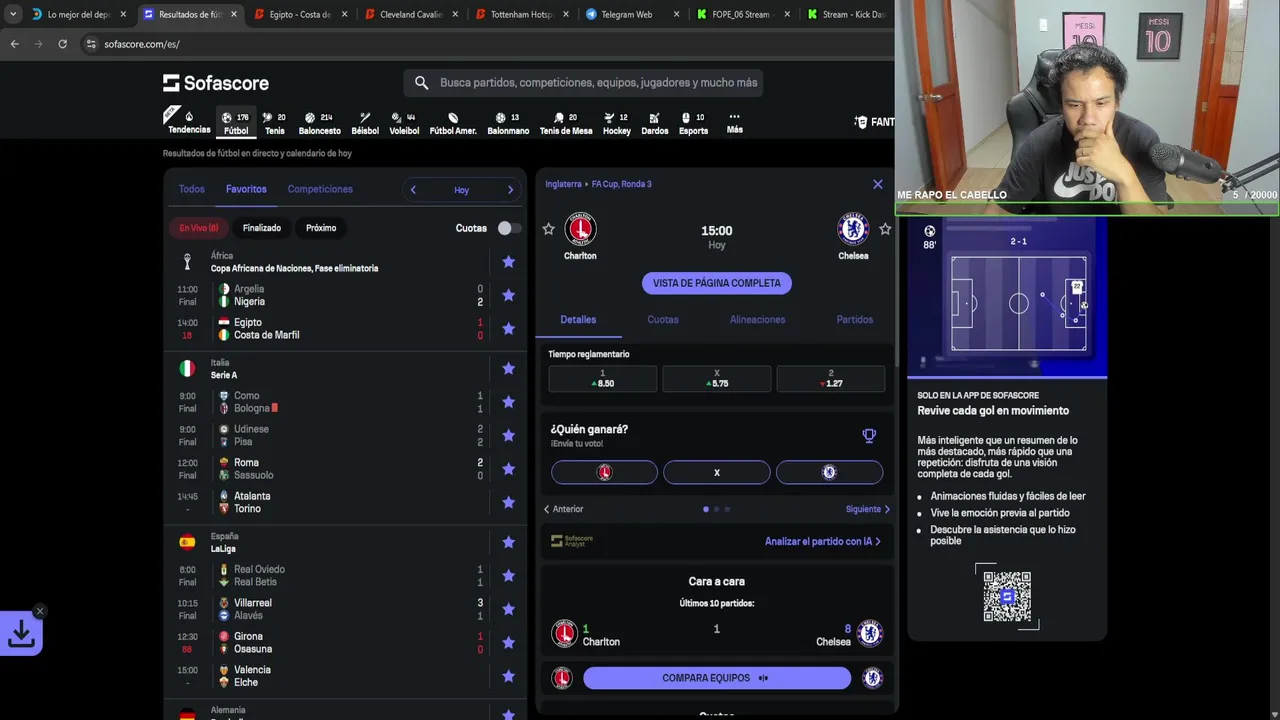Filter matches by En Vivo
The image size is (1280, 720).
point(199,228)
